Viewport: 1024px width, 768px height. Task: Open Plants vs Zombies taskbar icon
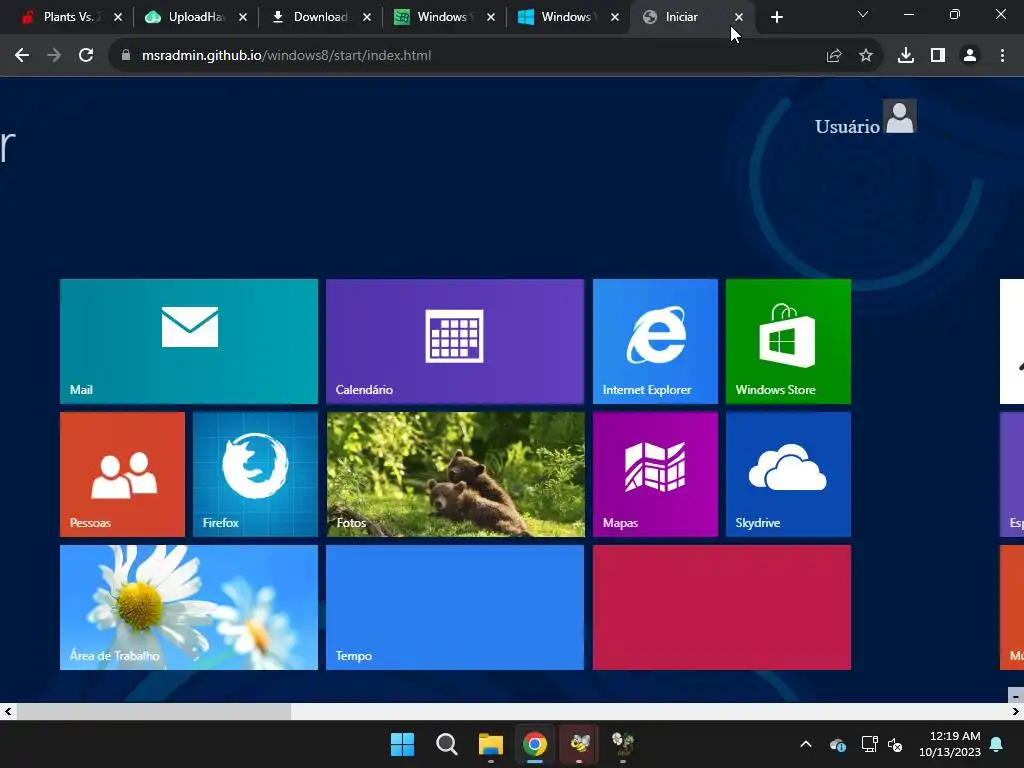pyautogui.click(x=623, y=744)
